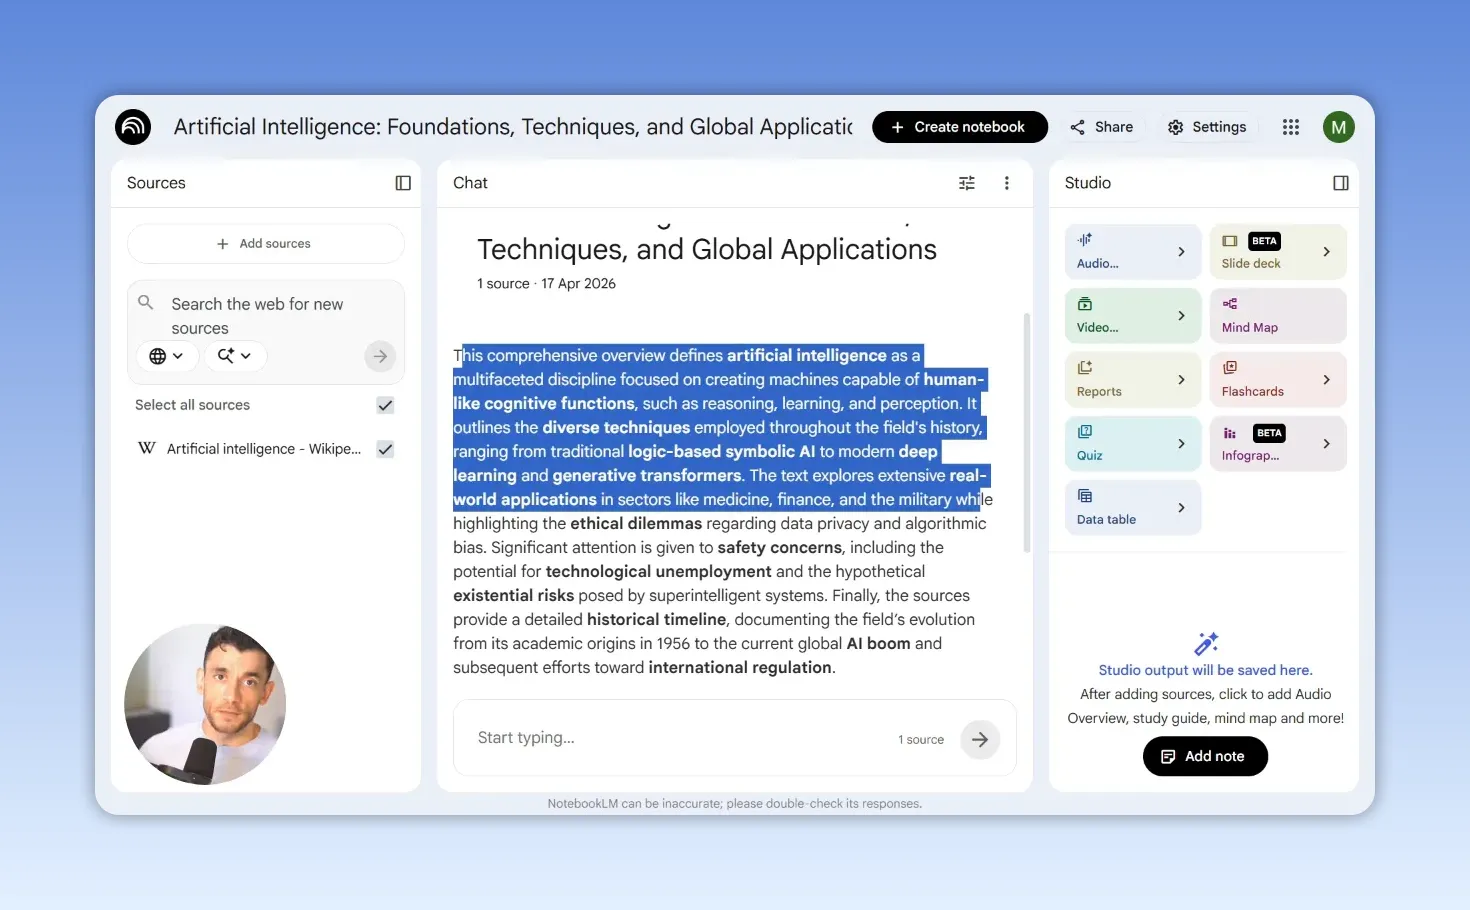The height and width of the screenshot is (910, 1470).
Task: Open the research mode dropdown
Action: click(x=235, y=356)
